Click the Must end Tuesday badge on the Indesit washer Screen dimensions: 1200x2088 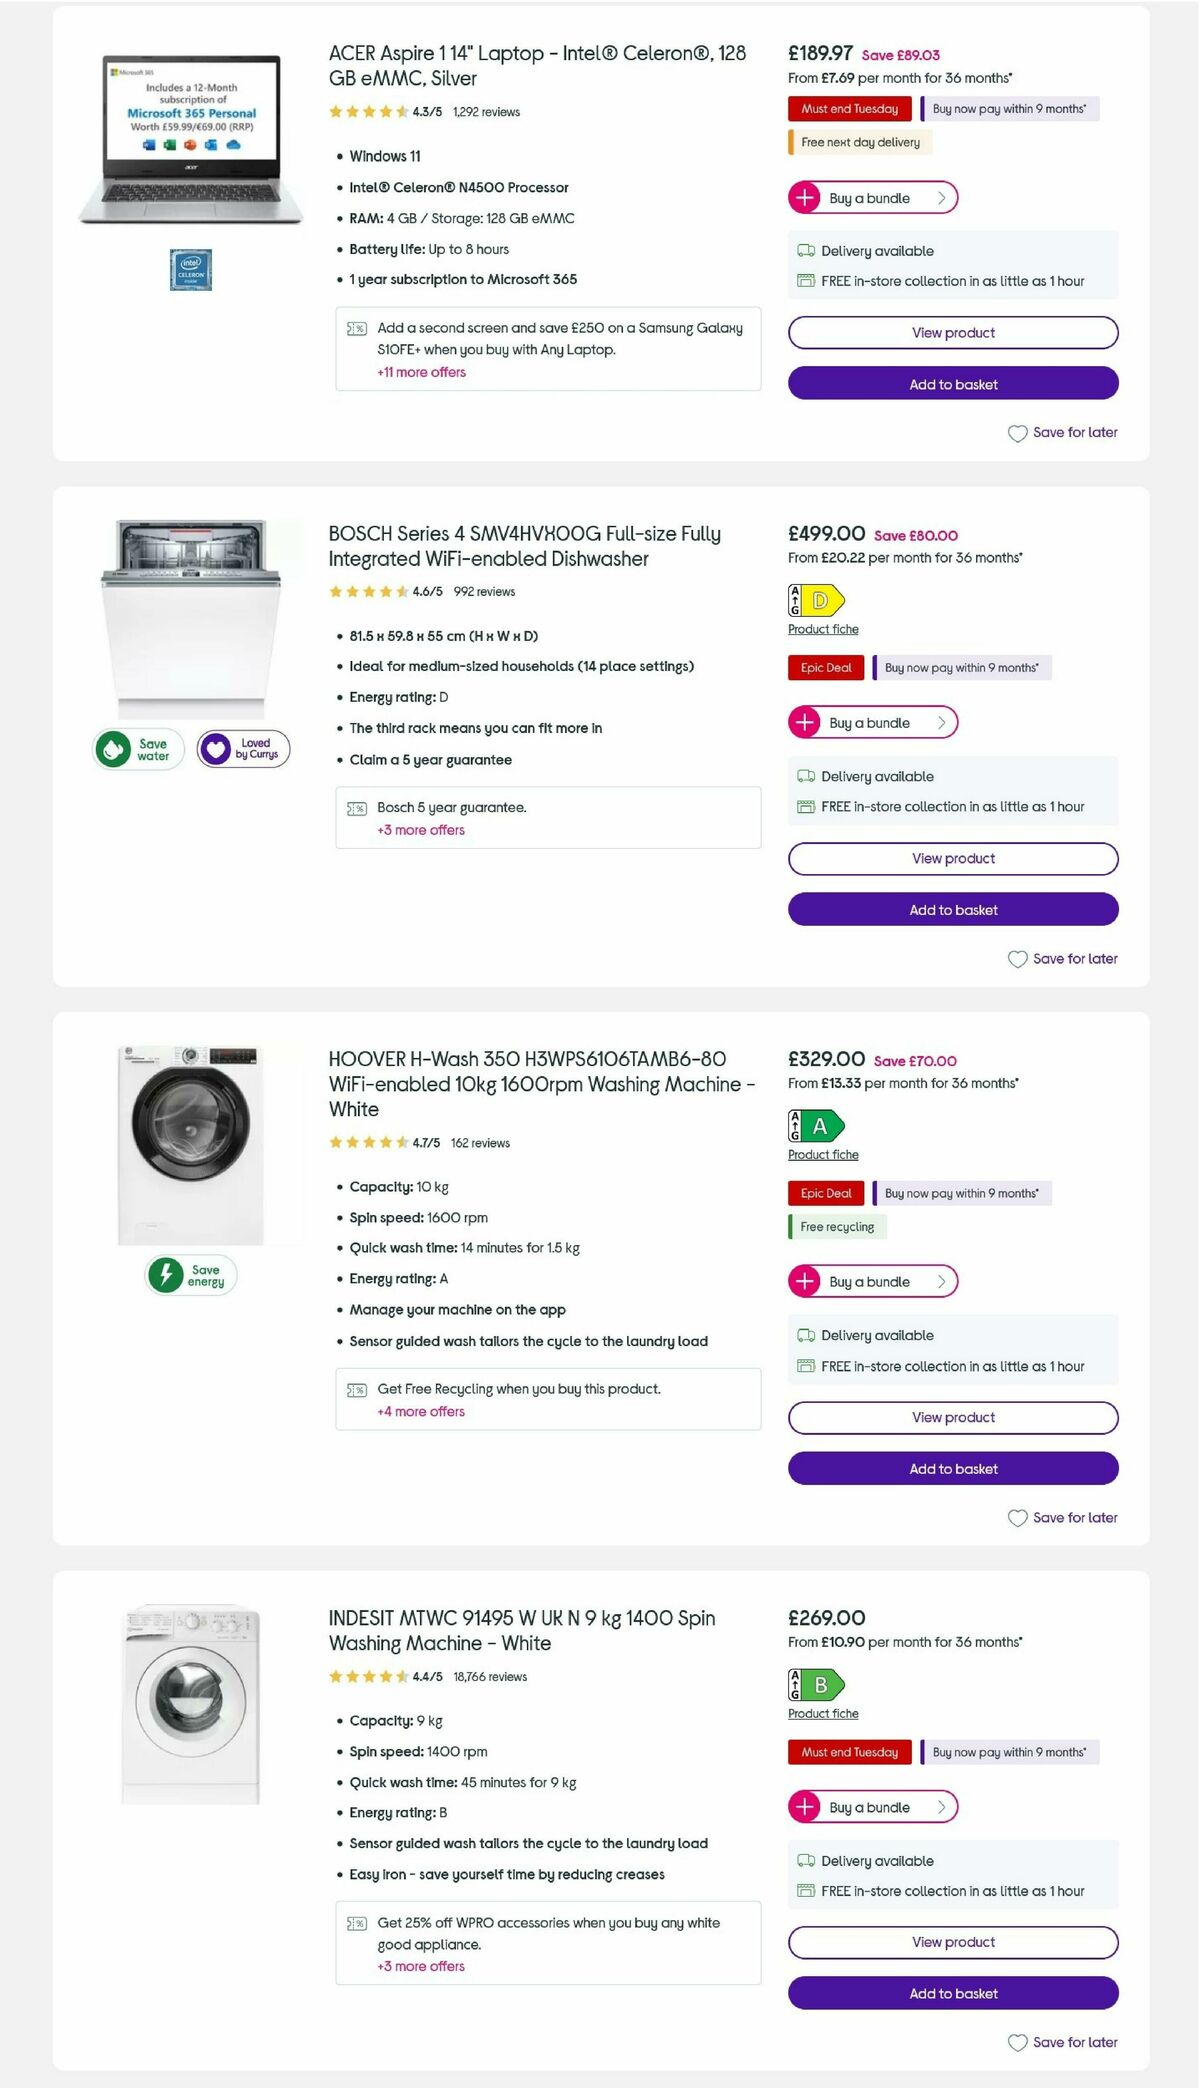click(x=849, y=1752)
